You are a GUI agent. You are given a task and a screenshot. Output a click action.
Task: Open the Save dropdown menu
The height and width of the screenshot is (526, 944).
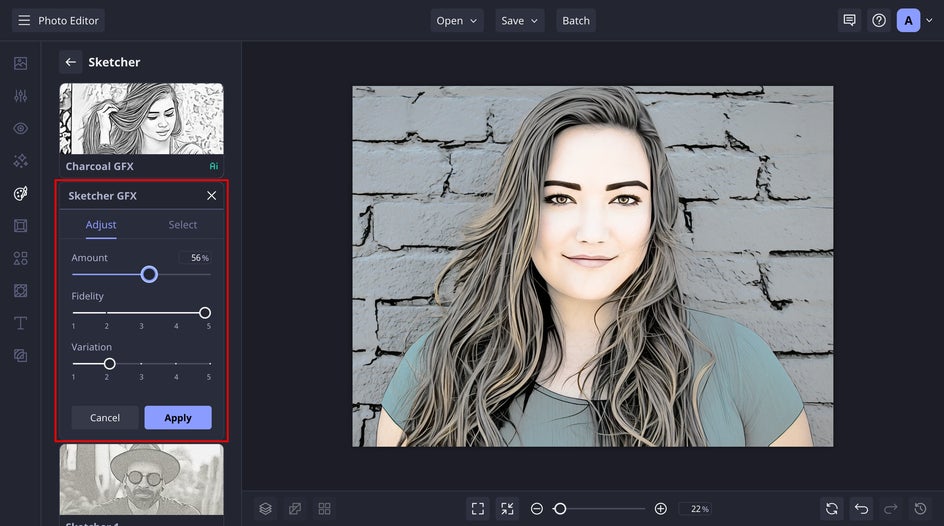pyautogui.click(x=520, y=20)
